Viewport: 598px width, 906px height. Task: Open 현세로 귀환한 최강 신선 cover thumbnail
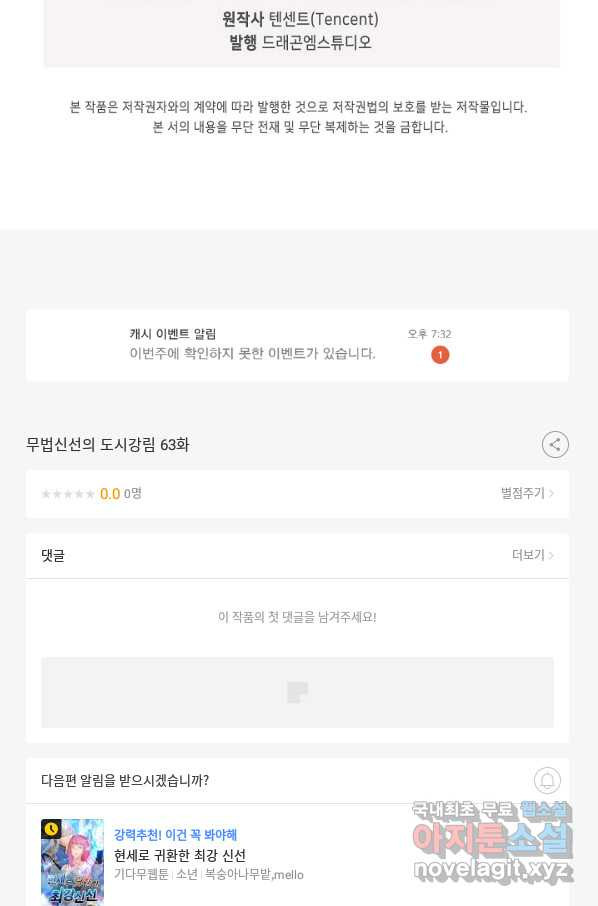coord(72,862)
